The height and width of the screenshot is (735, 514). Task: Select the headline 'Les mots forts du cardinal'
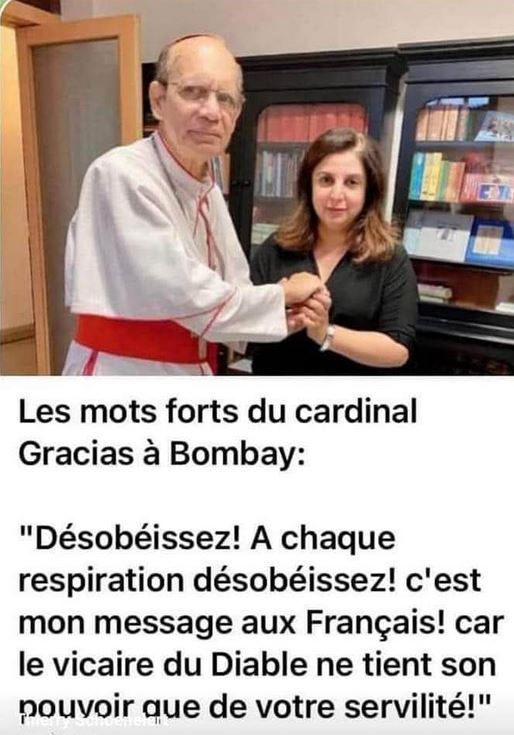[x=218, y=412]
